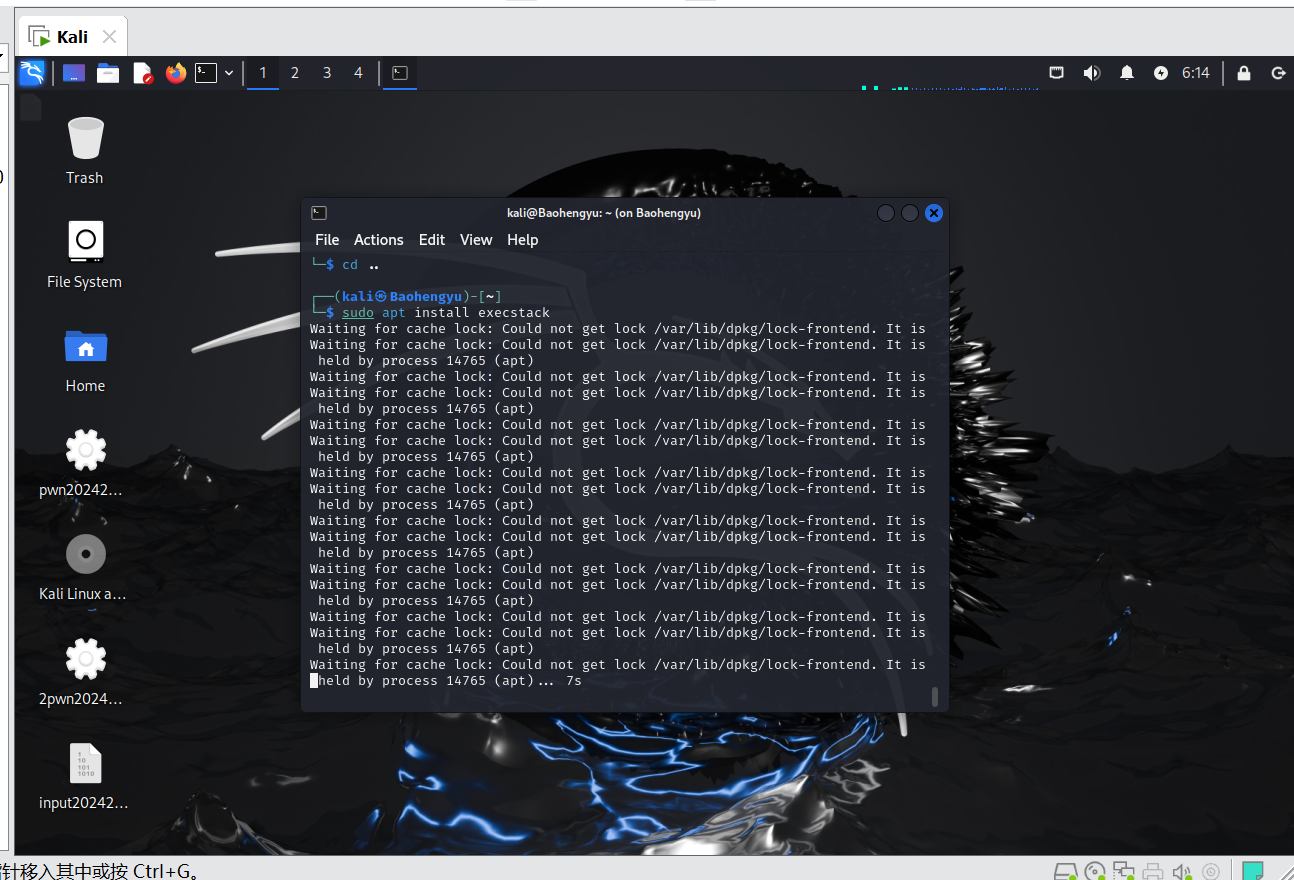
Task: Maximize the terminal window
Action: (909, 213)
